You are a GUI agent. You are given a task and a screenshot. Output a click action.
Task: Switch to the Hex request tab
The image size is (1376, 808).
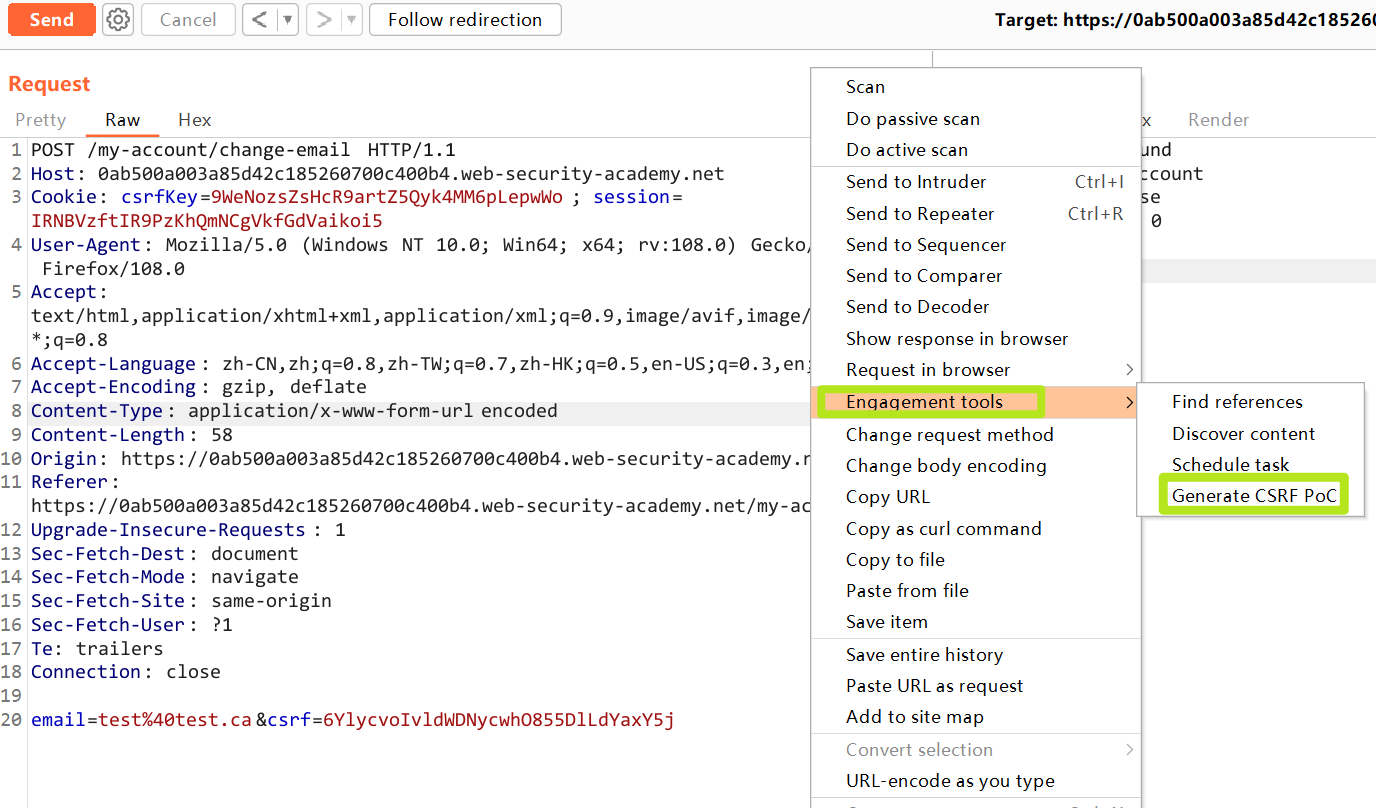pyautogui.click(x=195, y=120)
